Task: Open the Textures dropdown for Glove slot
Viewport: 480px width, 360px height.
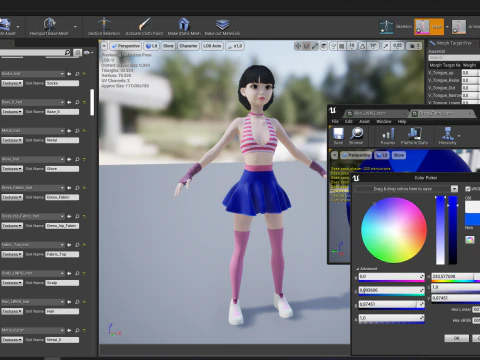Action: pos(12,169)
